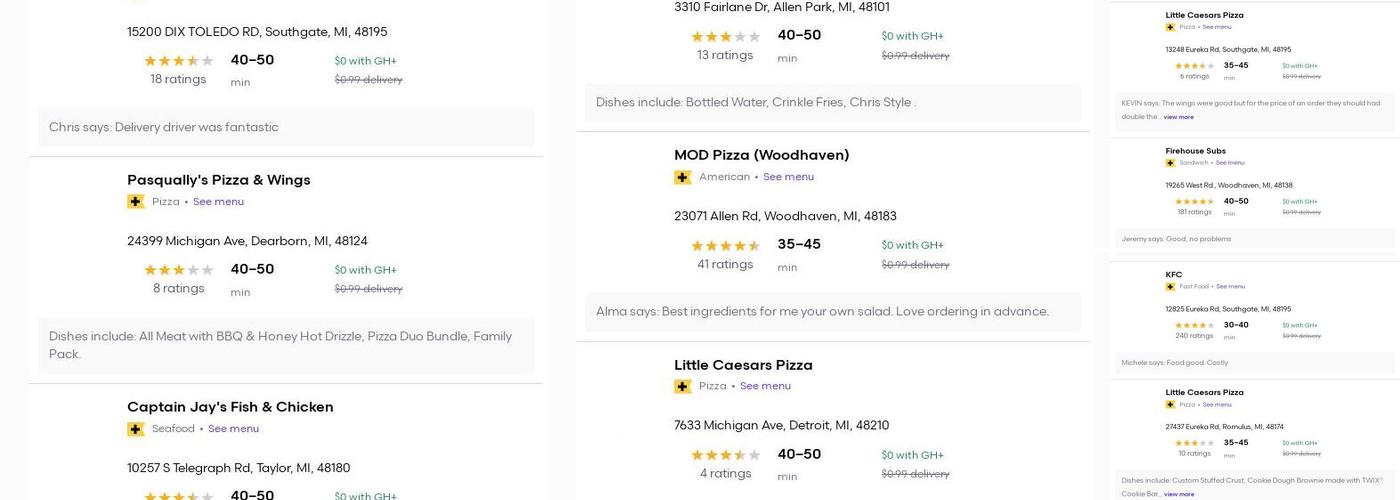Open See menu for Pasqually's Pizza & Wings
Image resolution: width=1400 pixels, height=500 pixels.
[x=218, y=202]
